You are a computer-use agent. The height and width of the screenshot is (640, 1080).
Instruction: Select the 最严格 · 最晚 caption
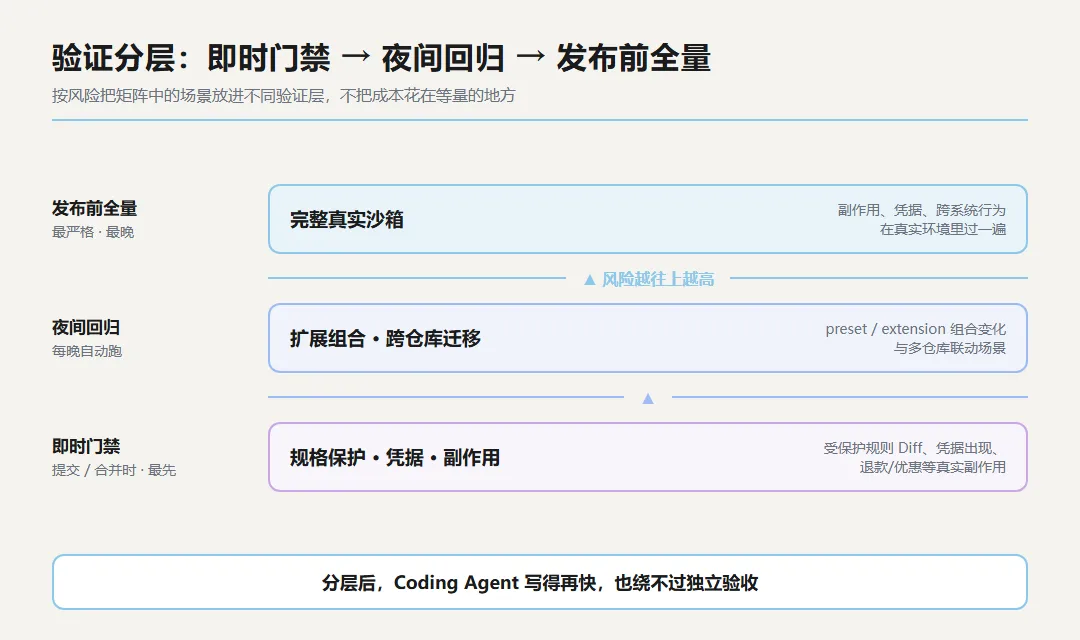coord(93,232)
